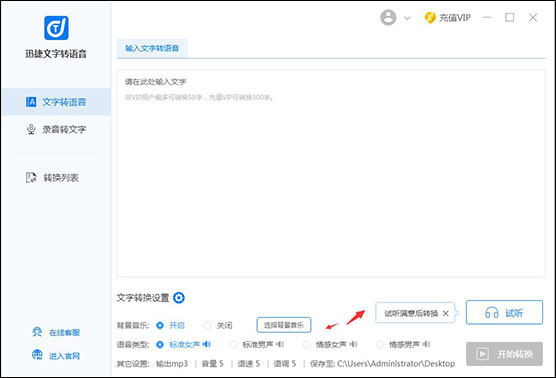The height and width of the screenshot is (378, 556).
Task: Preview 标准男声 with its speaker icon
Action: [x=280, y=344]
